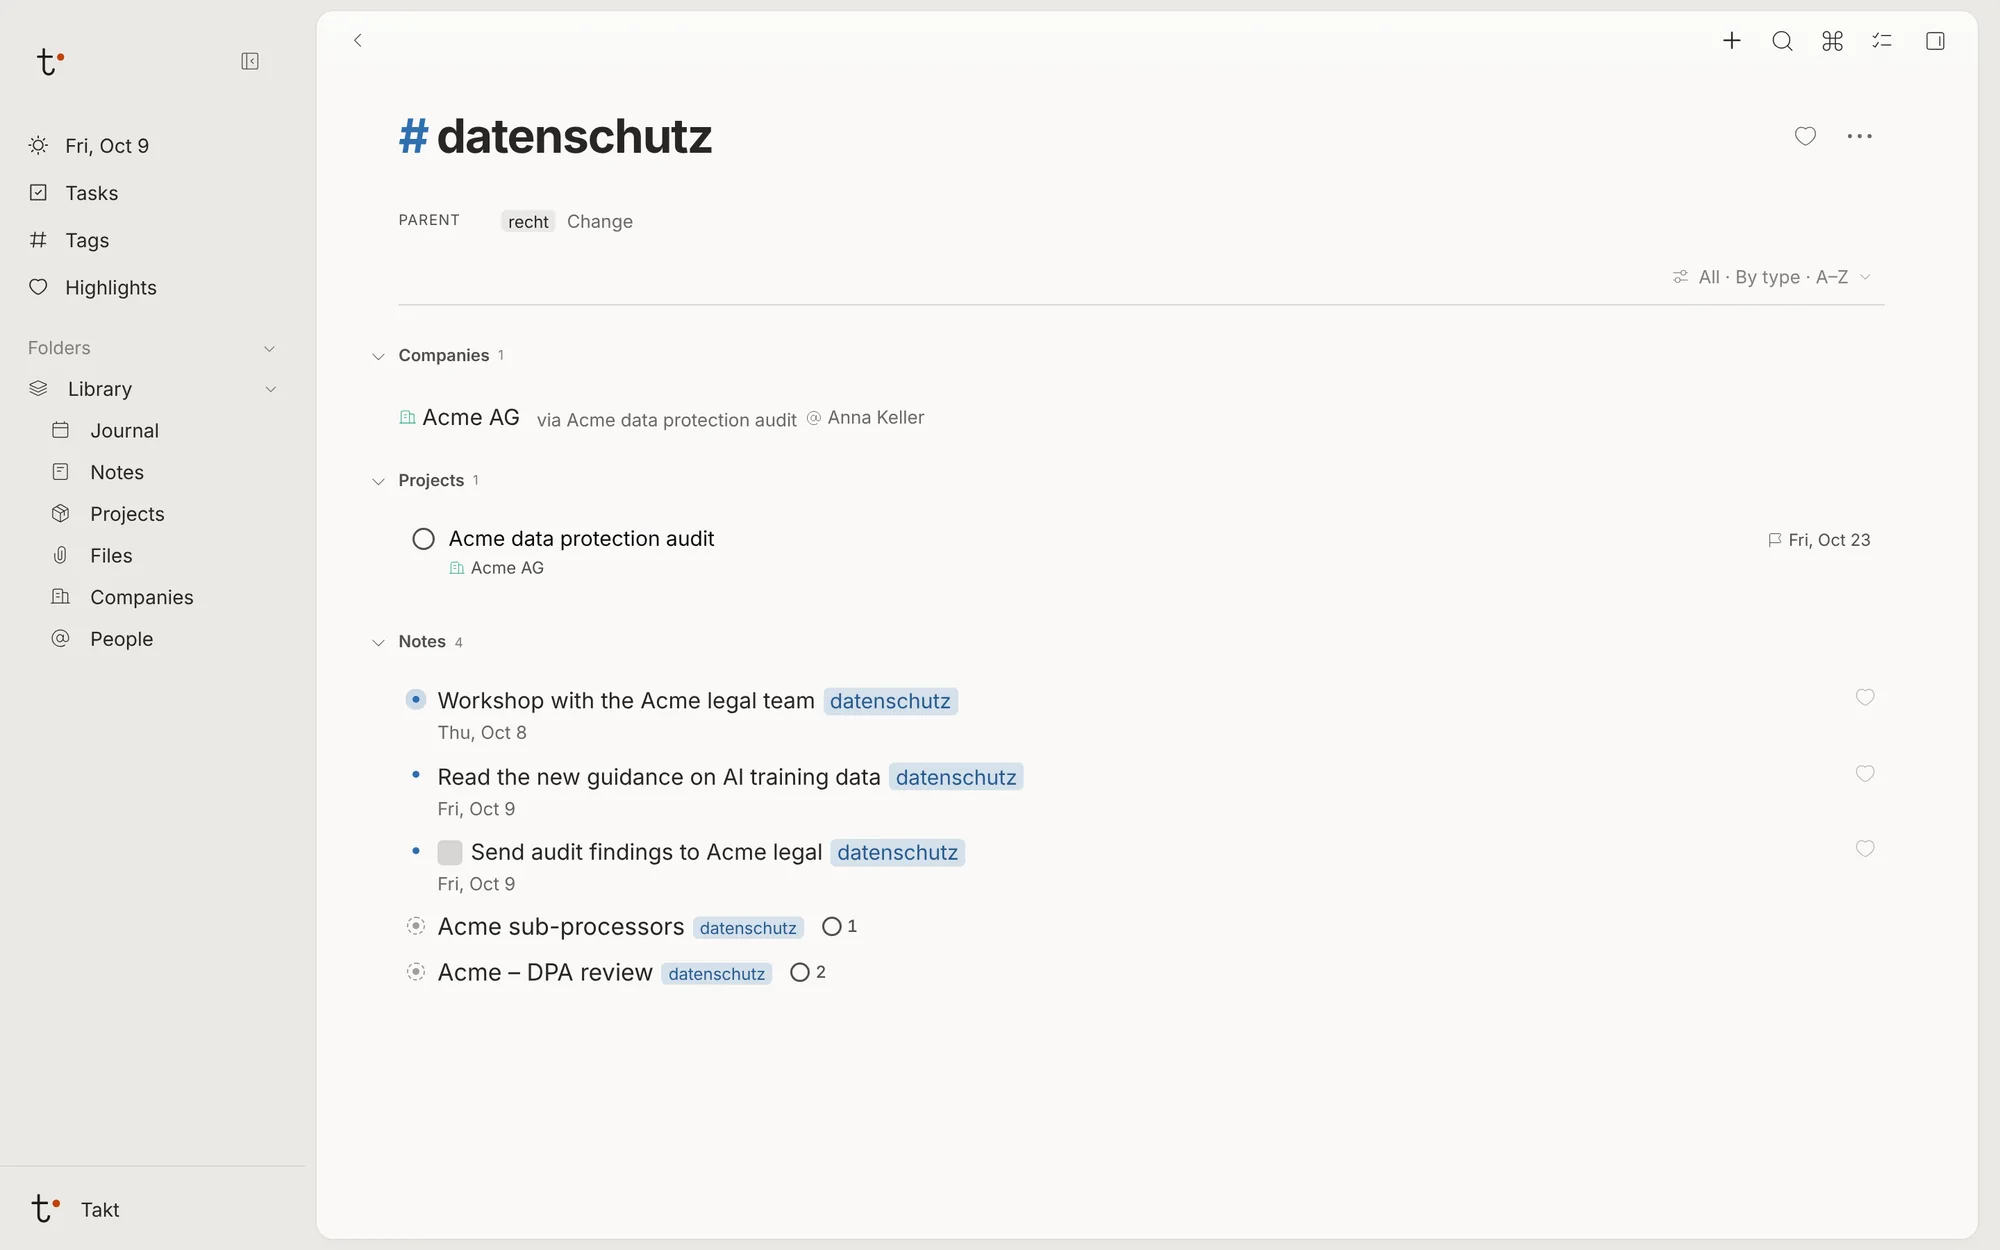Click datenschutz tag on Workshop note
Screen dimensions: 2000x1250
(890, 702)
